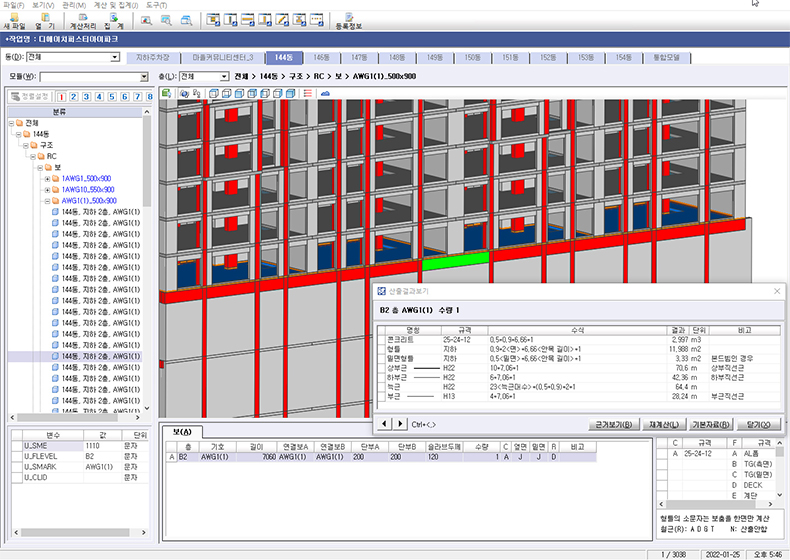Open the 동(D) dropdown
Viewport: 790px width, 560px height.
[x=115, y=57]
